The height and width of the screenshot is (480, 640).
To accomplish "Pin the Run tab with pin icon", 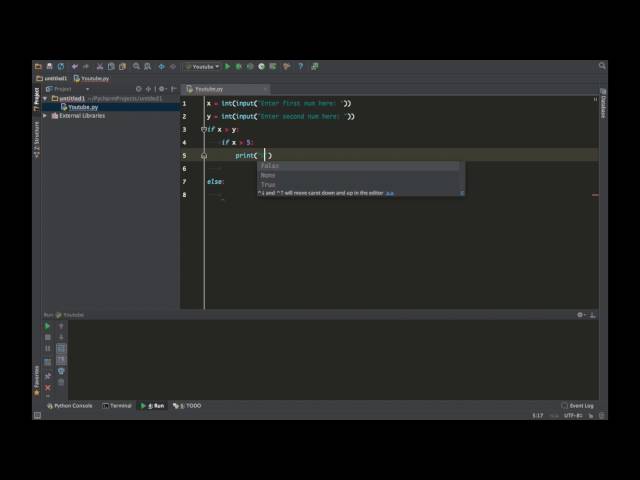I will click(x=47, y=376).
